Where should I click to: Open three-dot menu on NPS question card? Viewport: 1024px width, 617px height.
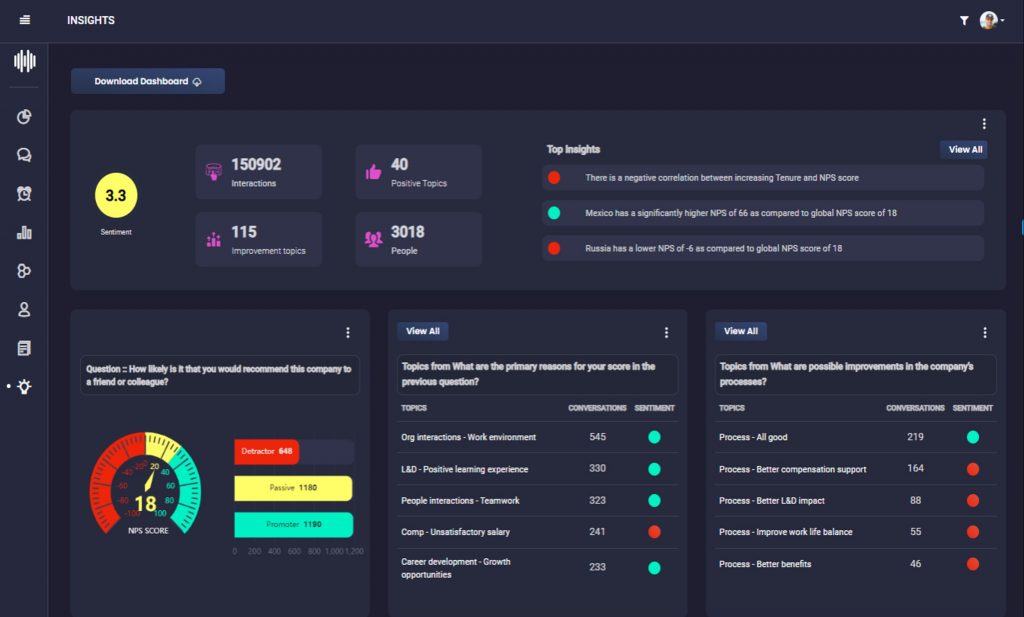coord(348,332)
